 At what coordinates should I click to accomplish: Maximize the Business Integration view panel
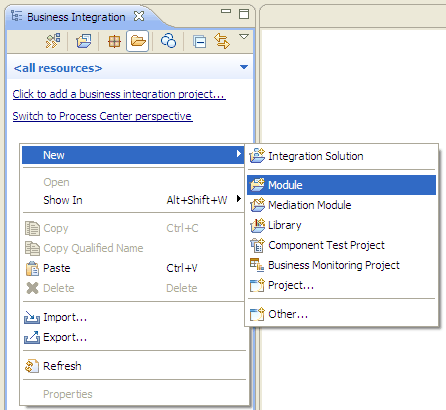244,14
